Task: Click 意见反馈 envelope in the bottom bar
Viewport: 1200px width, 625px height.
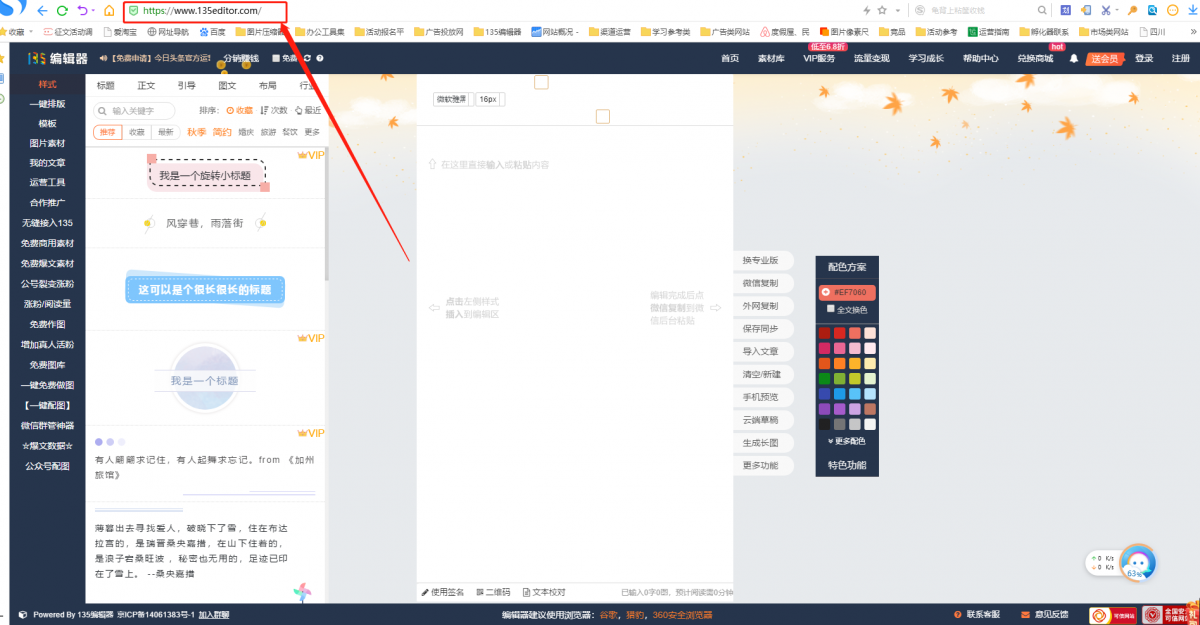Action: [x=1044, y=614]
